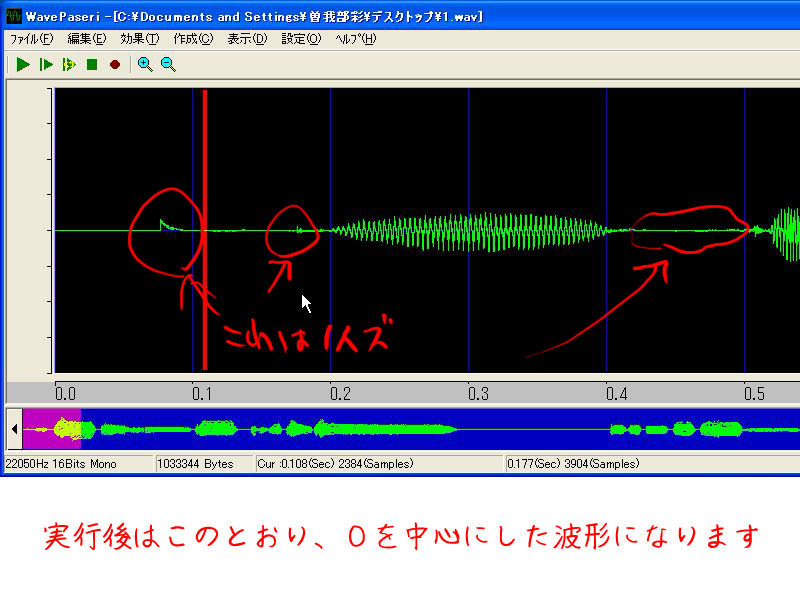Open the 作成(C) menu
Image resolution: width=800 pixels, height=600 pixels.
[193, 39]
